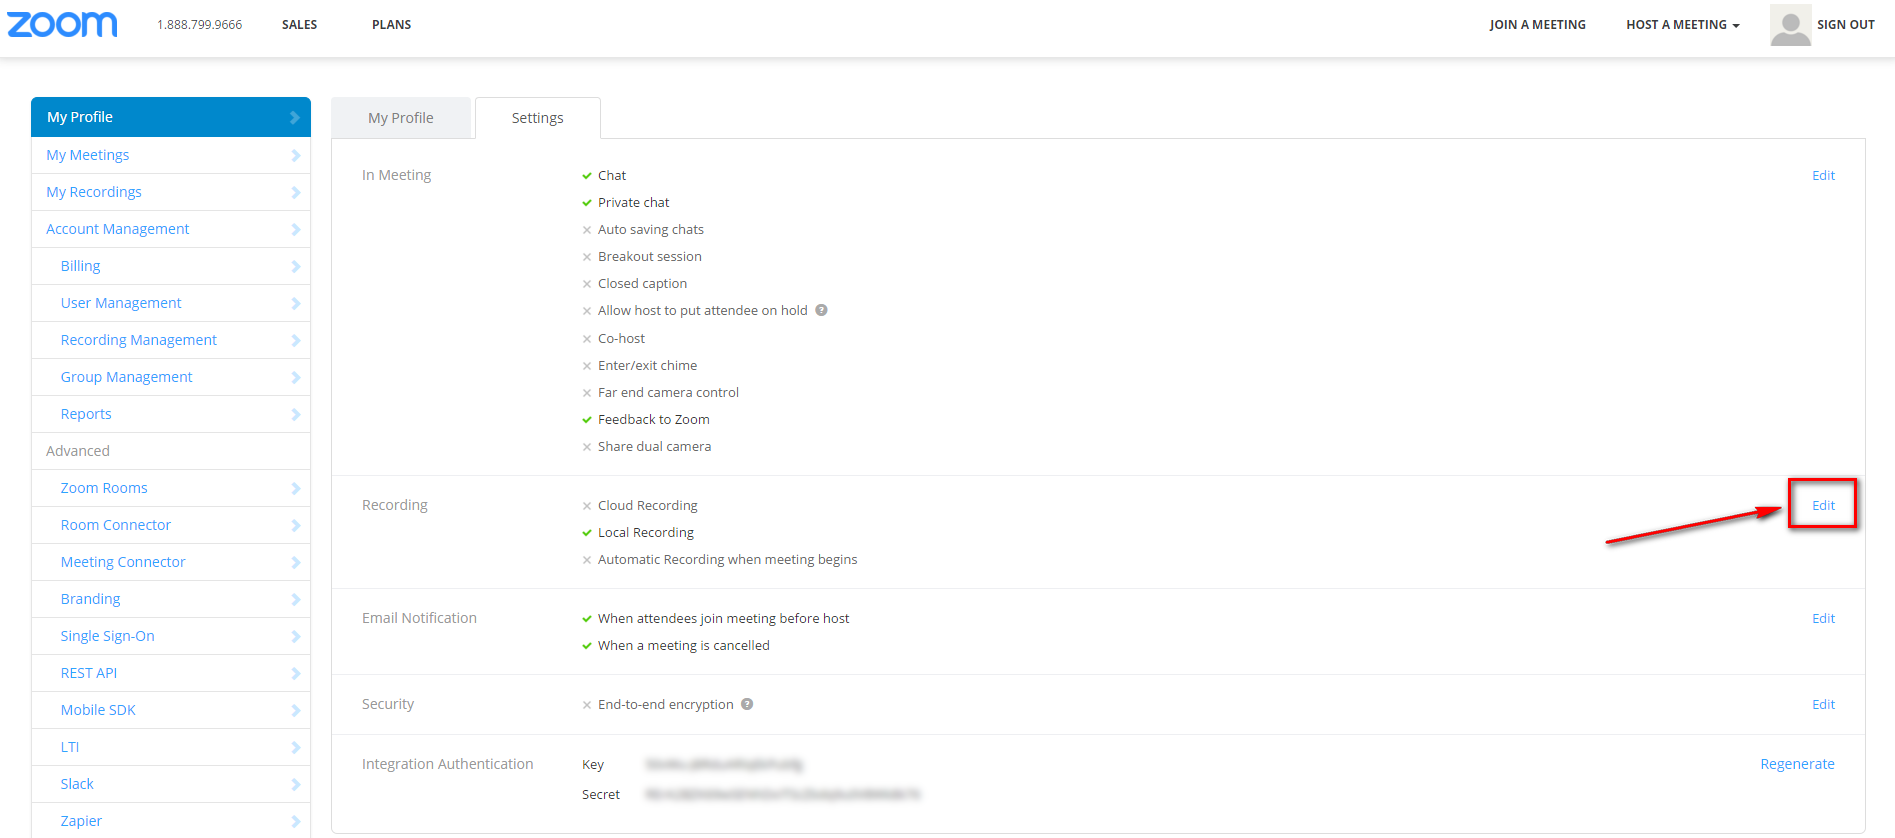Open Plans in the top navigation
The width and height of the screenshot is (1895, 838).
click(391, 25)
